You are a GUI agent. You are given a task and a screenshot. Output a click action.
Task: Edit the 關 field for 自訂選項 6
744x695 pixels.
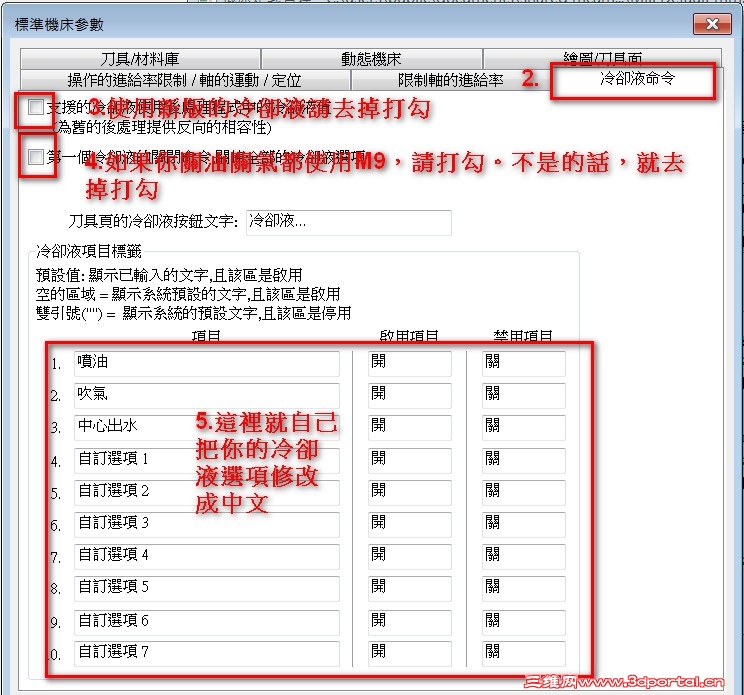click(524, 622)
